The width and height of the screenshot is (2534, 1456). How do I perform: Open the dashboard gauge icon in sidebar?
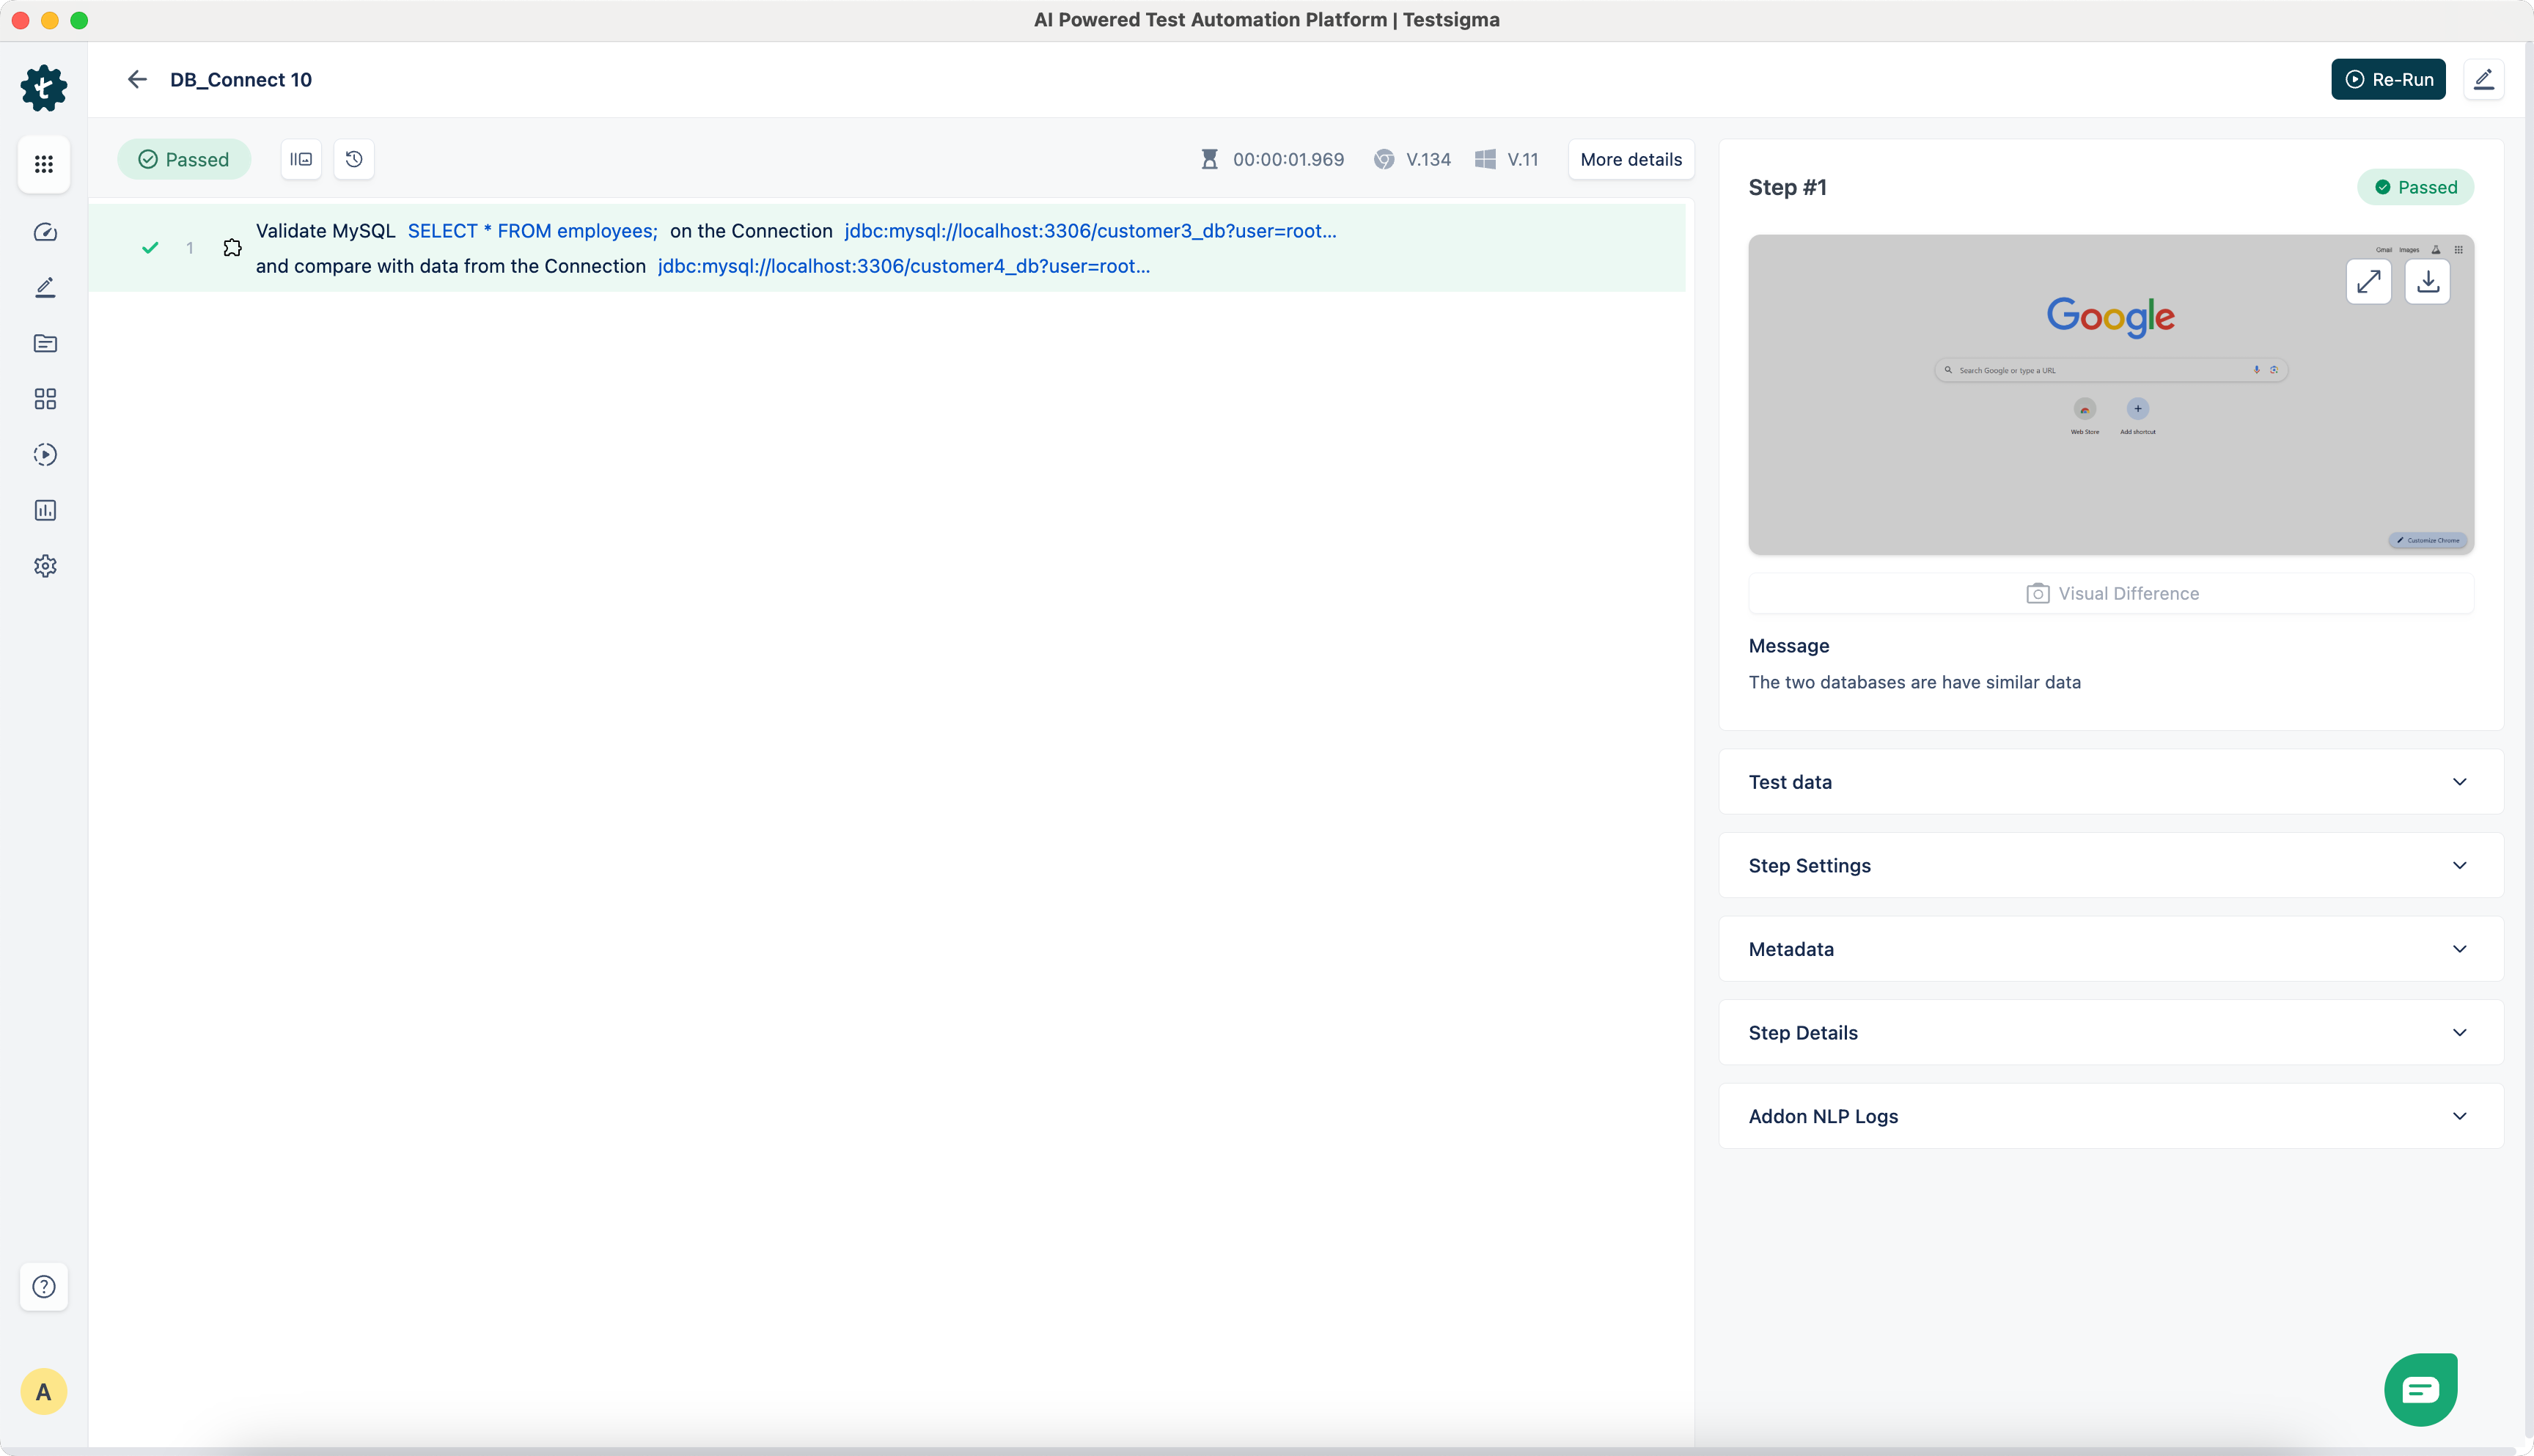45,232
